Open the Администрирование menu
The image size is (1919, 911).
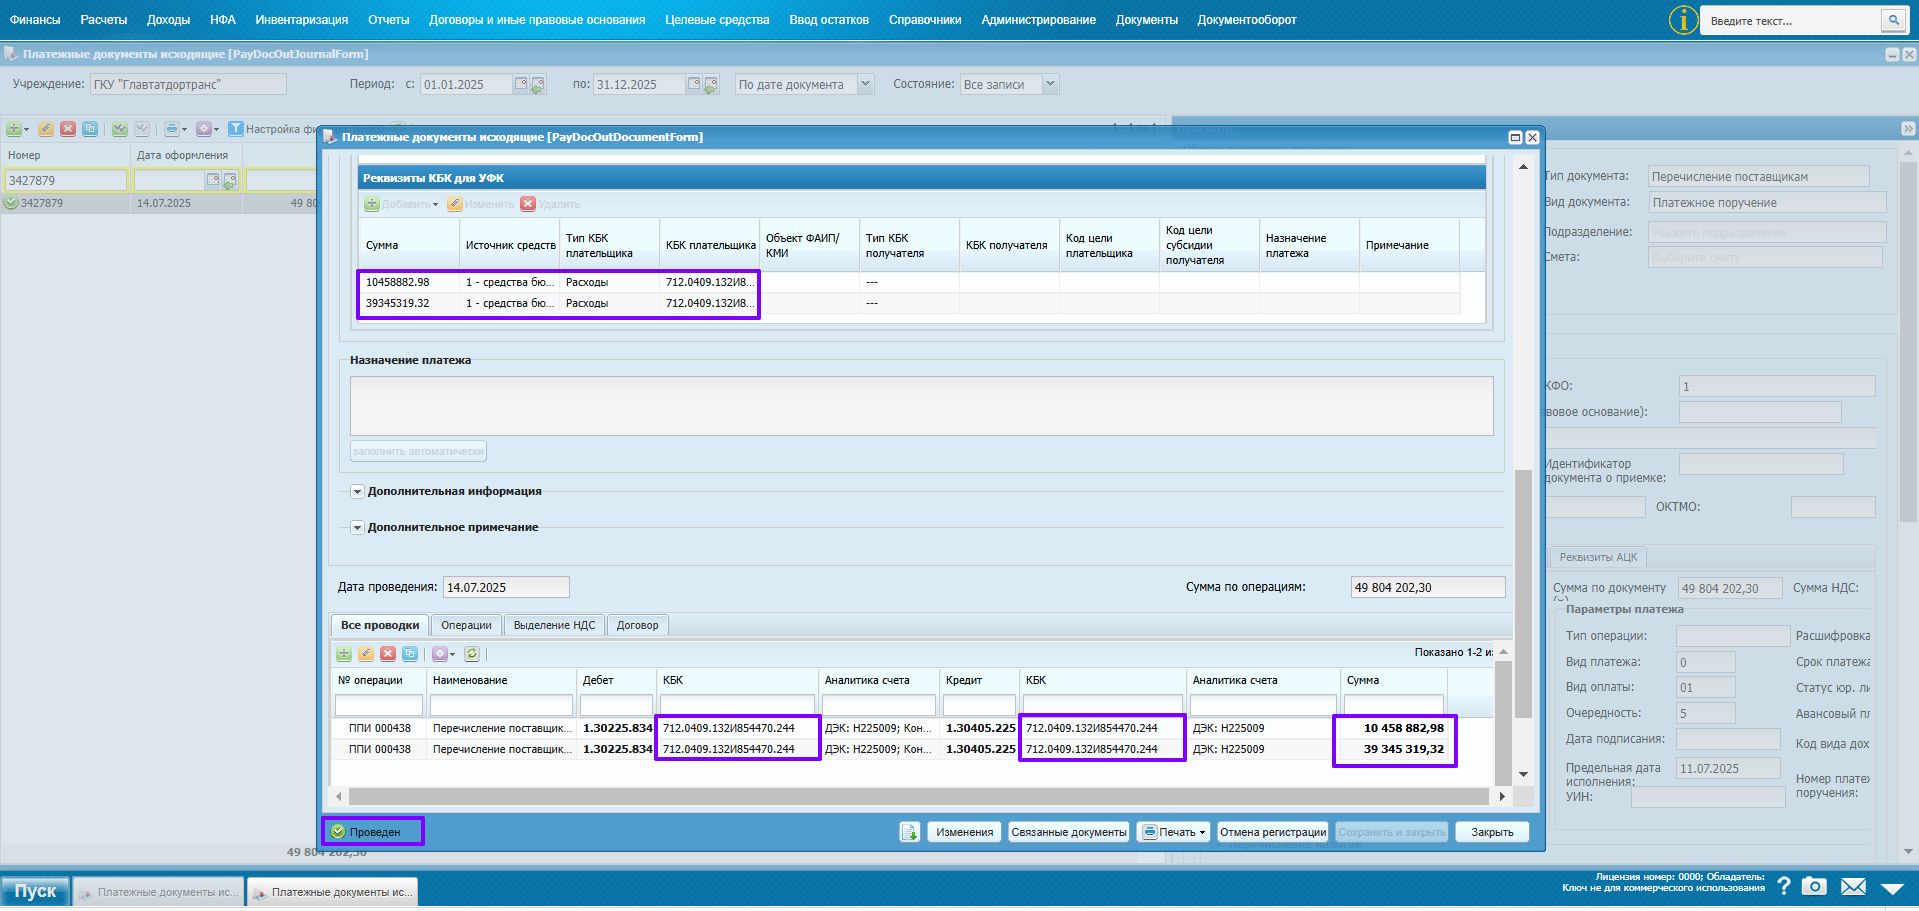(1039, 20)
